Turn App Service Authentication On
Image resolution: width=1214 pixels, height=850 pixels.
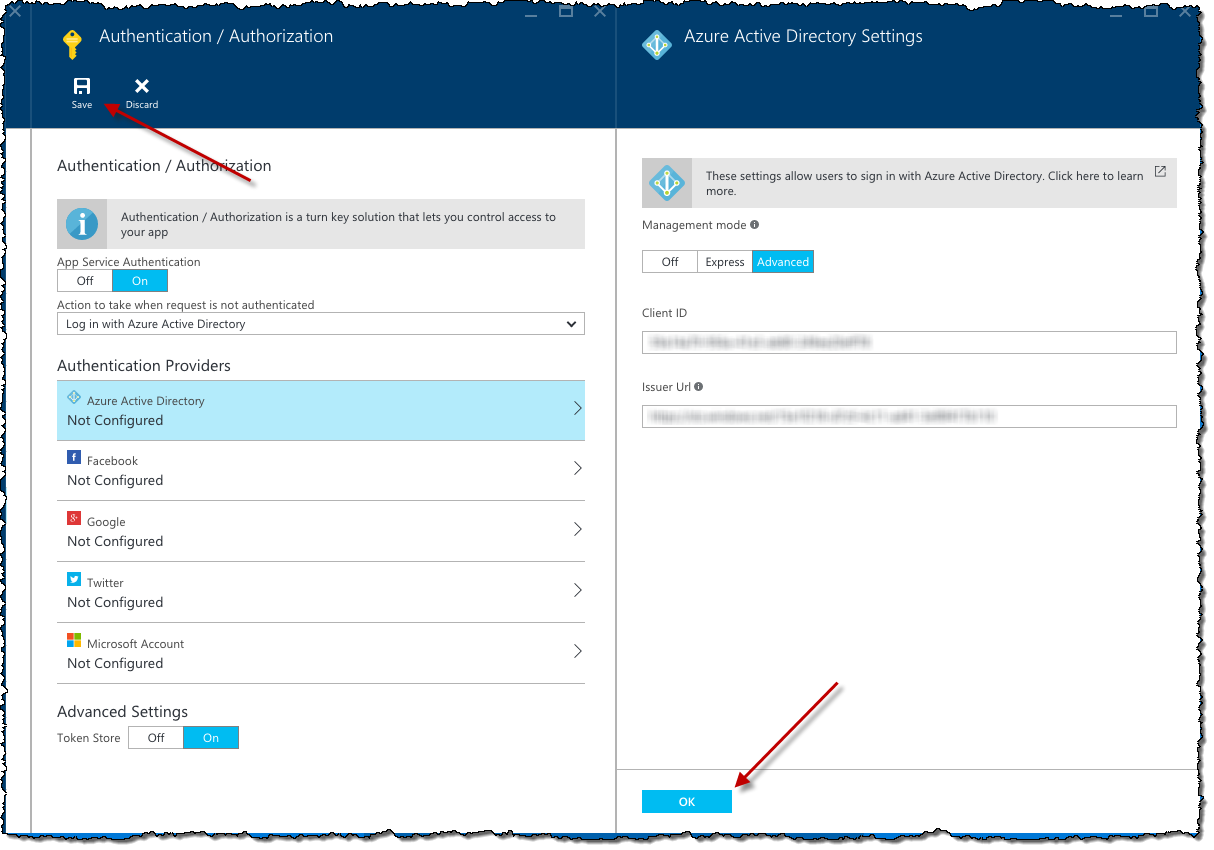[140, 281]
